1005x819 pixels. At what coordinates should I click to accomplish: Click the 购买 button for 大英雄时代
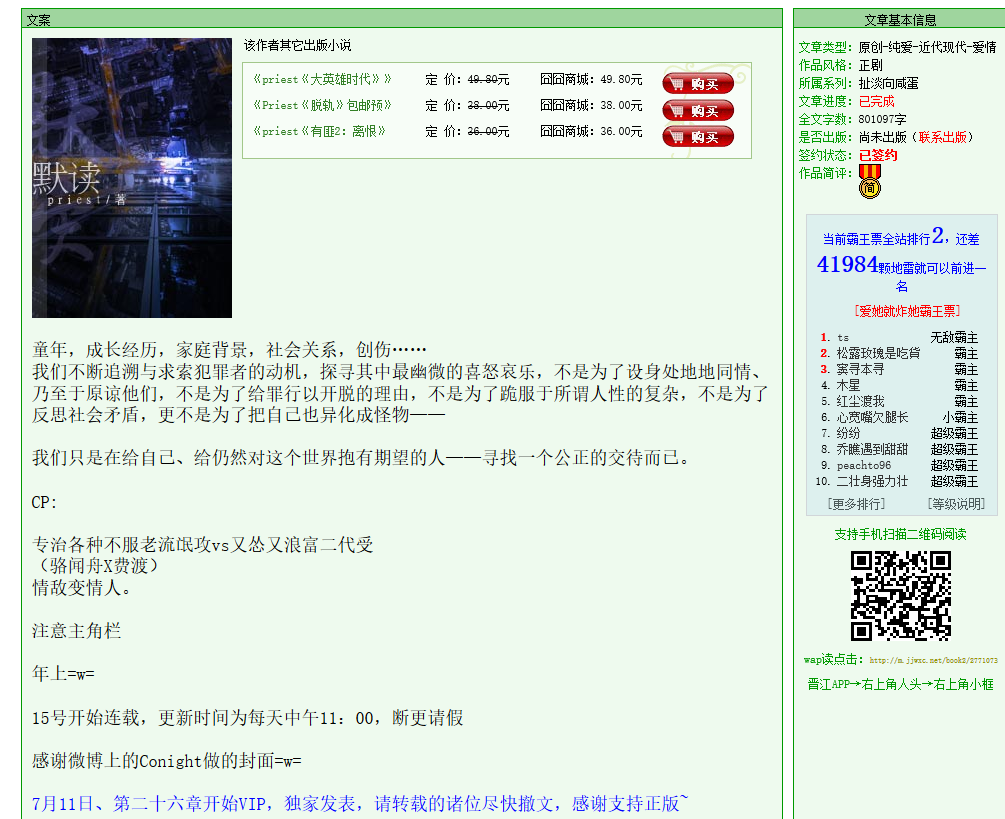698,83
